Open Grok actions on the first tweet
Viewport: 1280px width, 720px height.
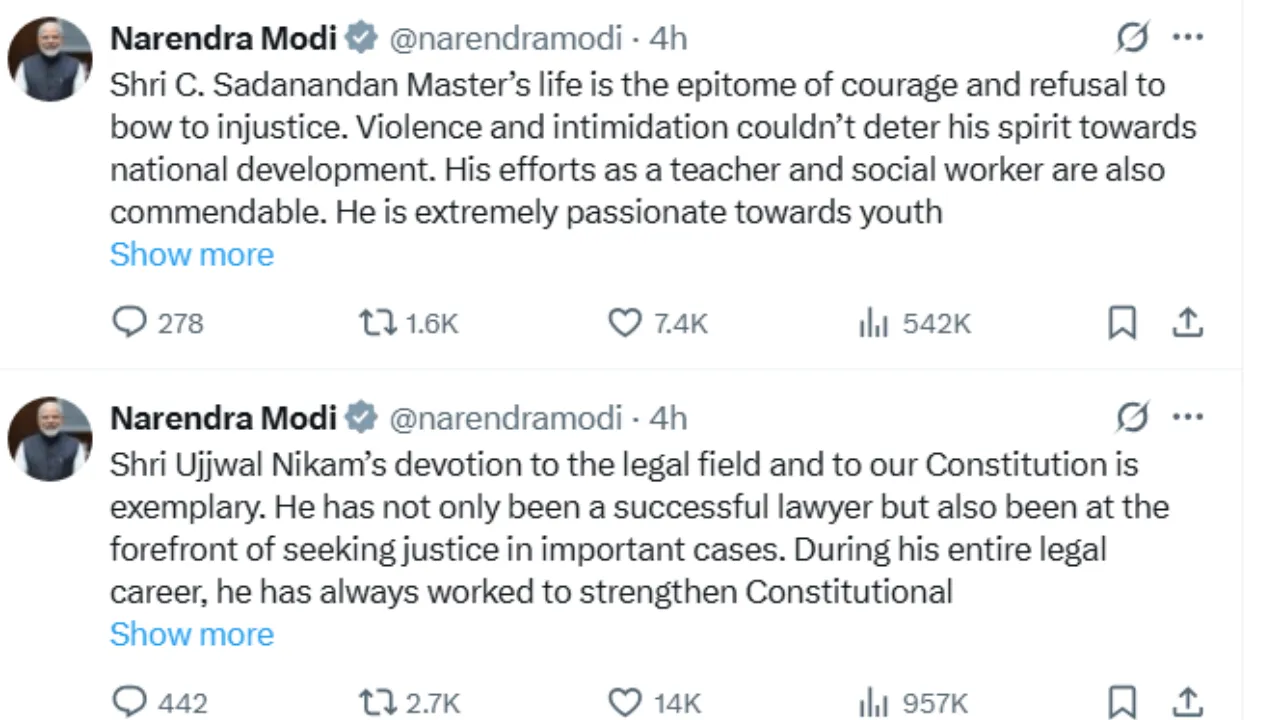coord(1133,37)
